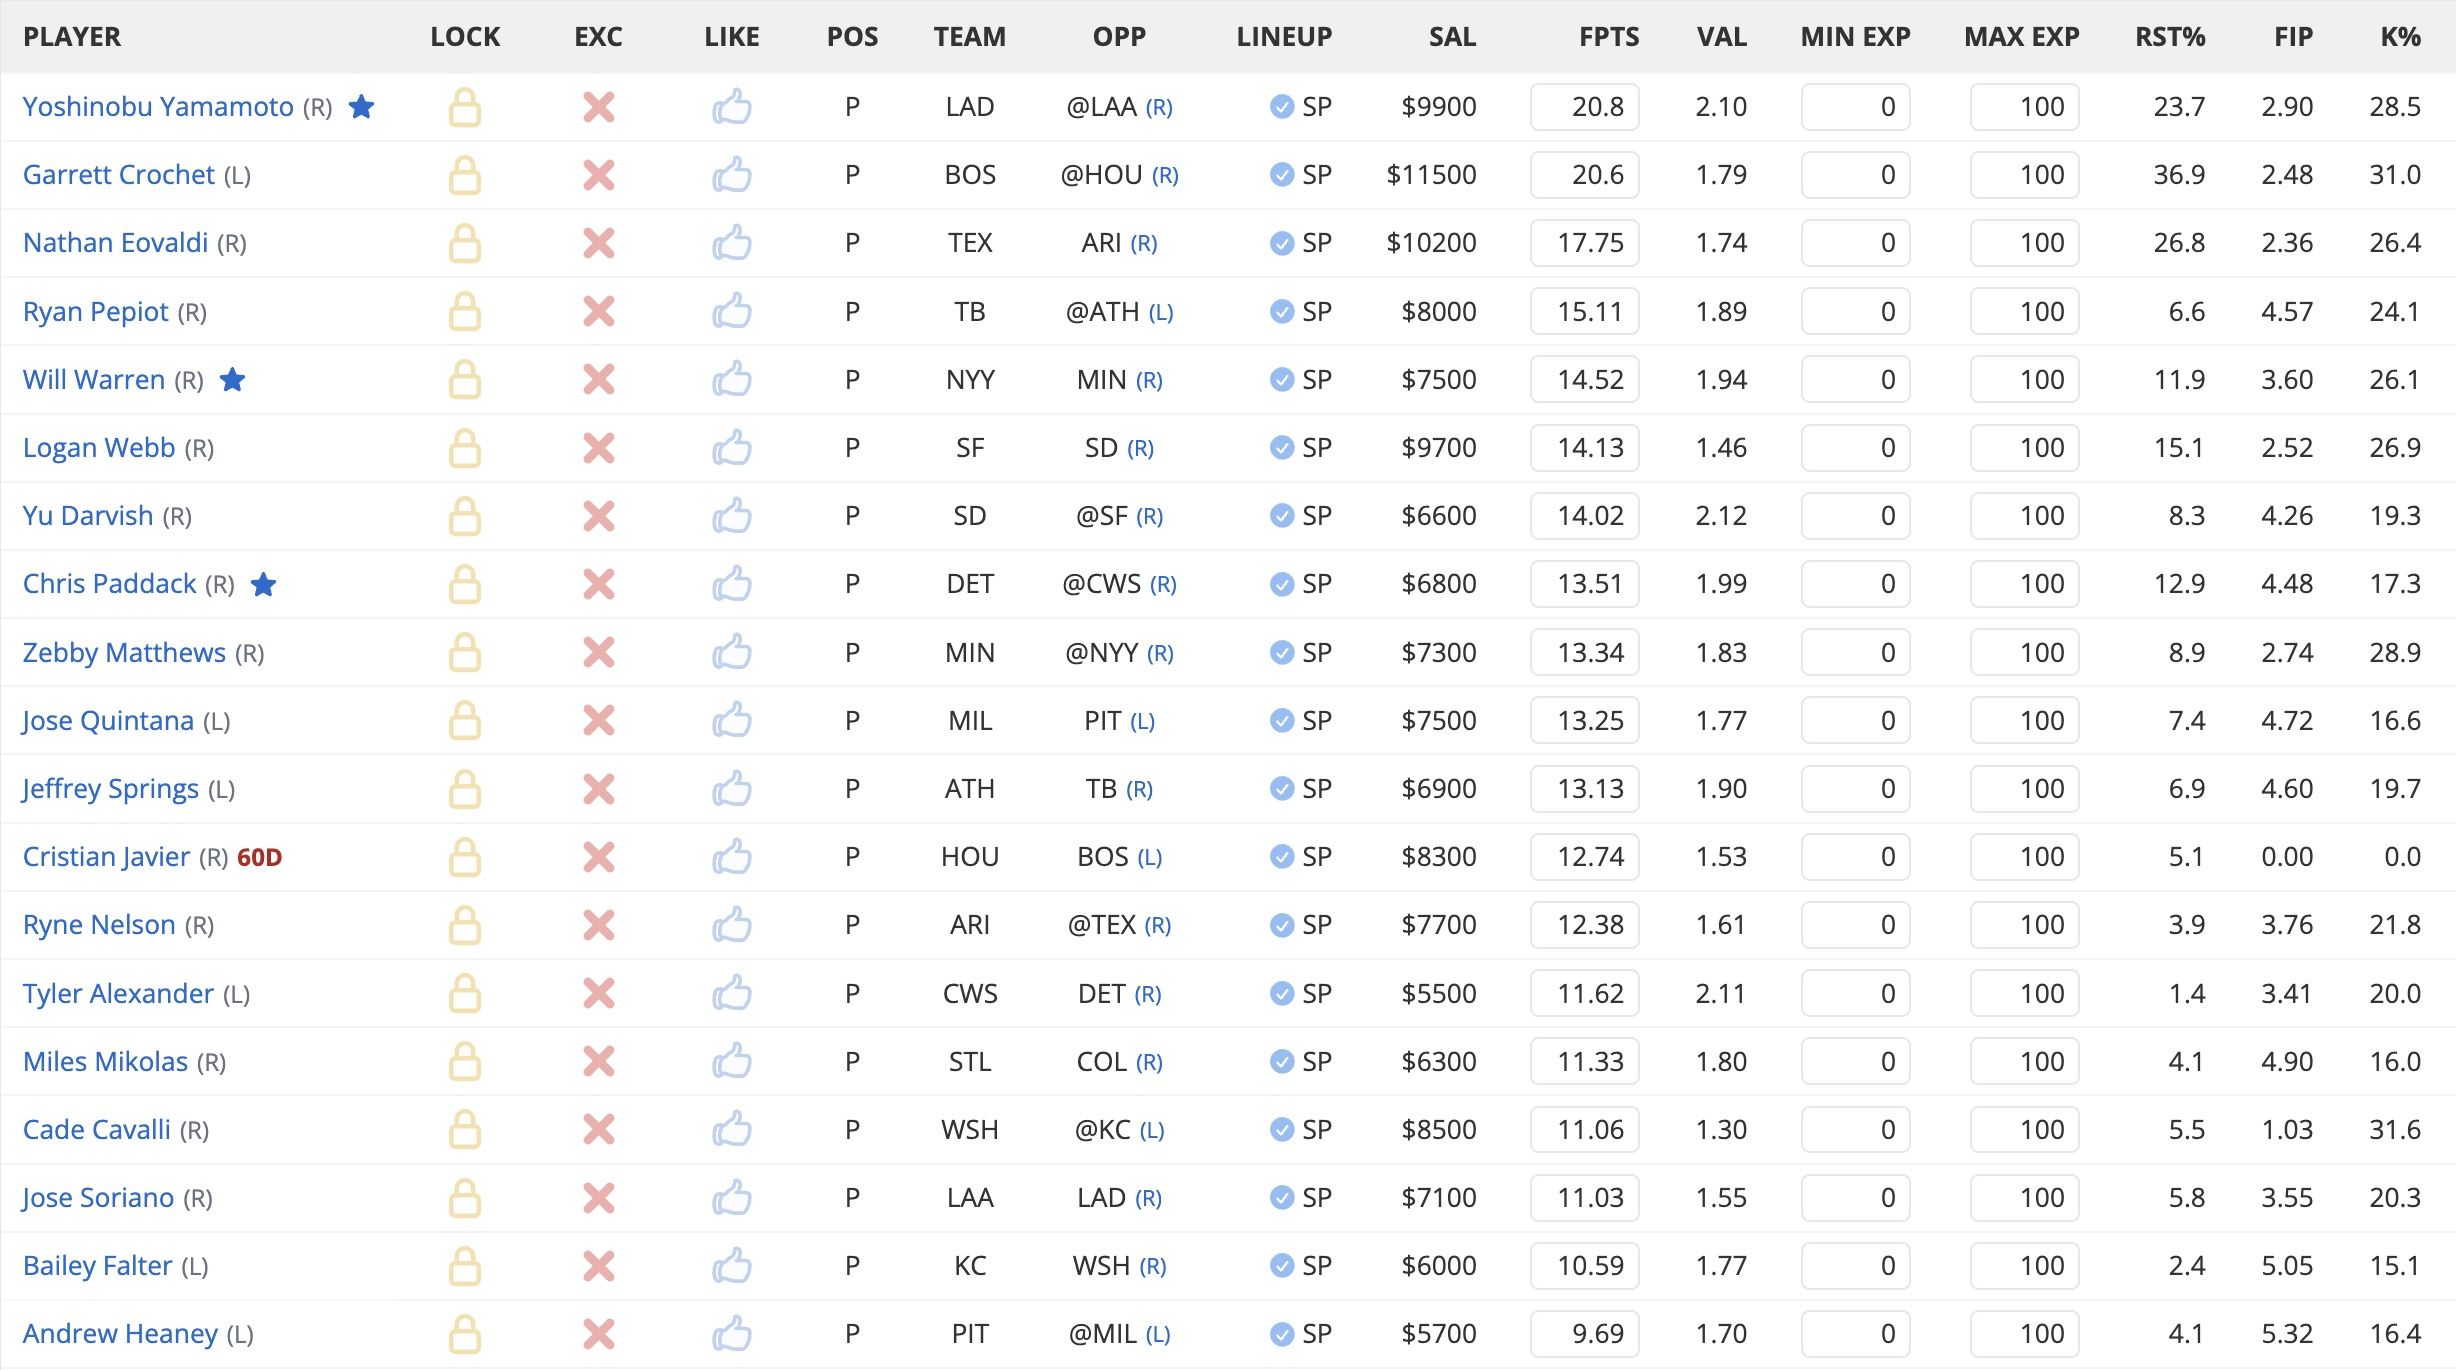
Task: Open Tyler Alexander player link
Action: click(x=118, y=993)
